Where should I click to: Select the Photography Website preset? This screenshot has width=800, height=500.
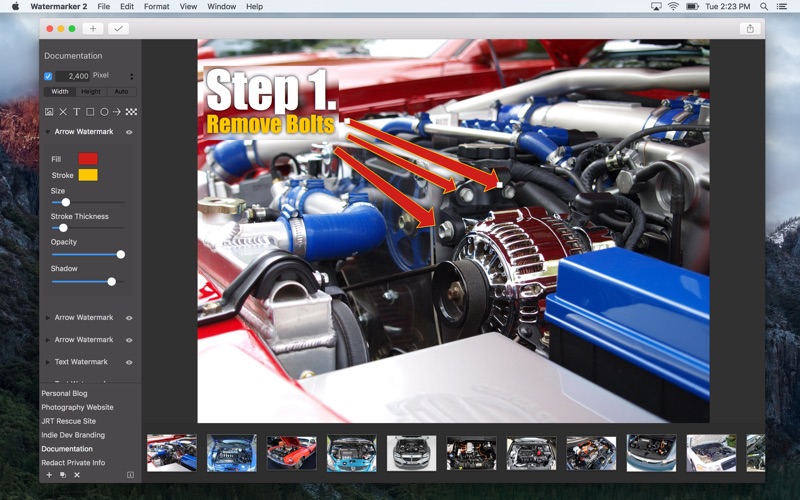coord(78,407)
